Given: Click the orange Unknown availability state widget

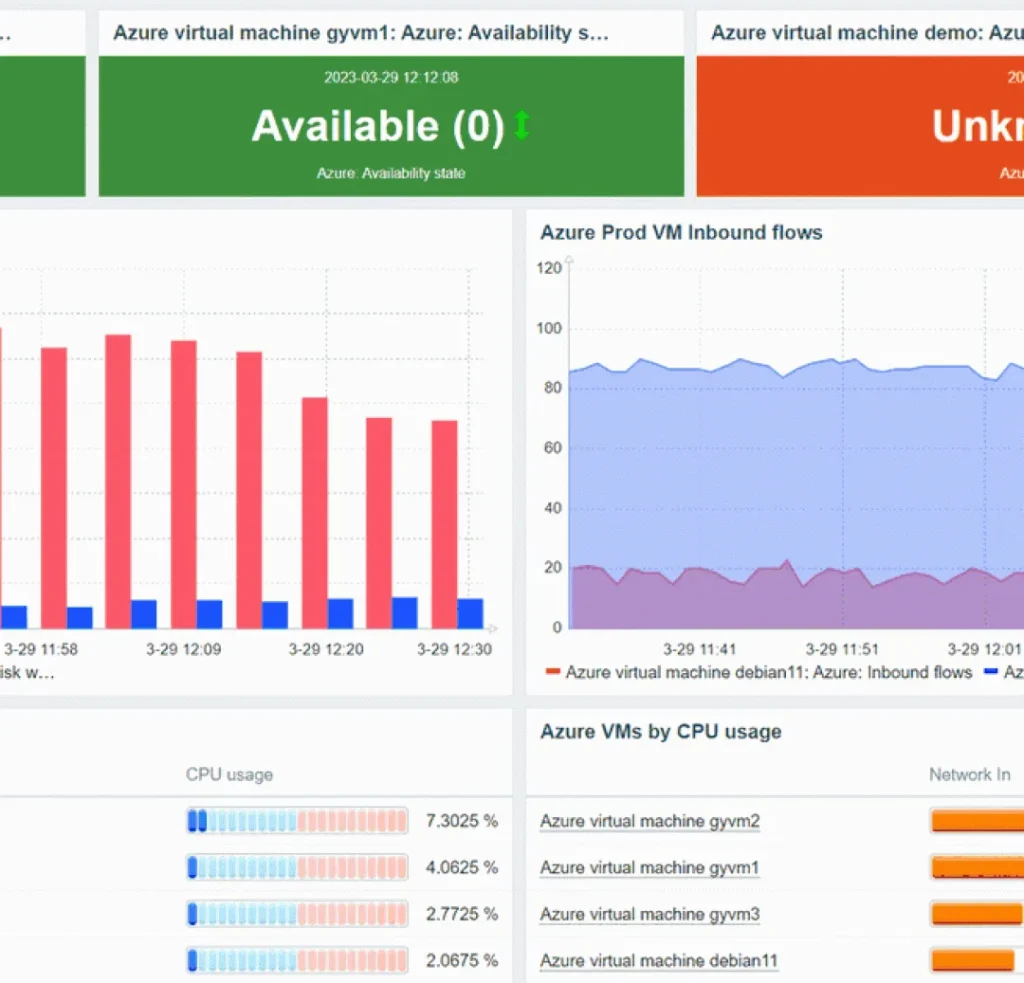Looking at the screenshot, I should tap(860, 126).
